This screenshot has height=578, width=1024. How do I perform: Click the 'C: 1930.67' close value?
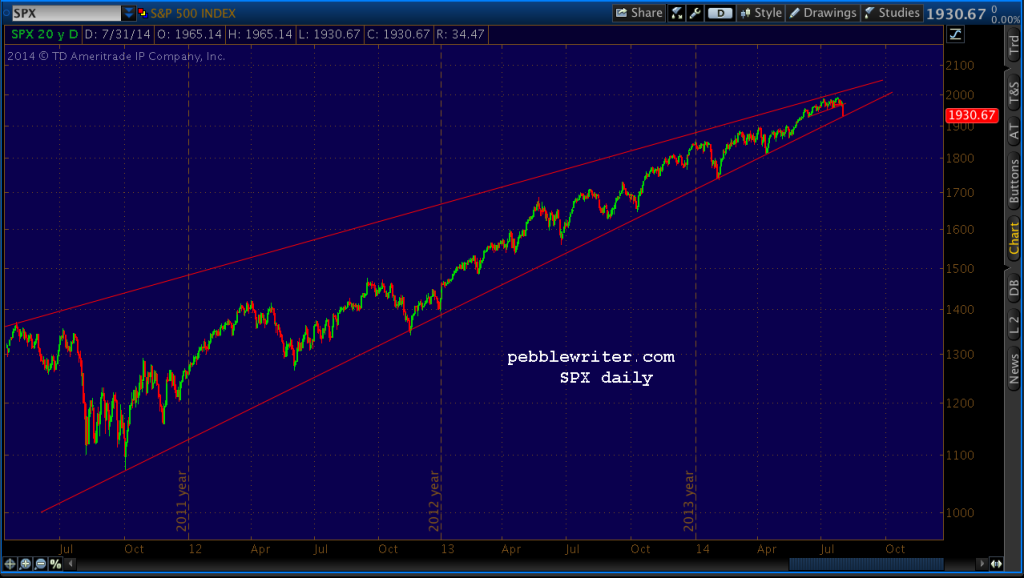[x=398, y=34]
